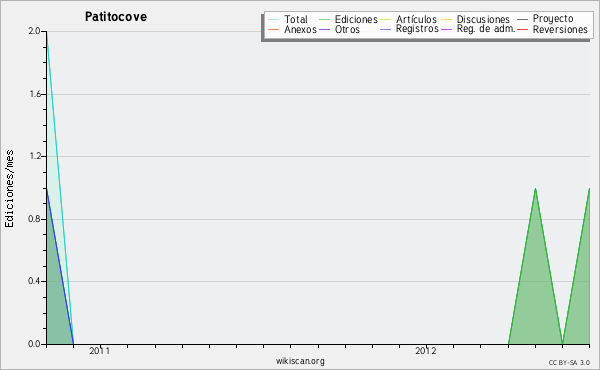Click the CC BY-SA 3.0 license text
Screen dimensions: 600x370
(x=569, y=363)
